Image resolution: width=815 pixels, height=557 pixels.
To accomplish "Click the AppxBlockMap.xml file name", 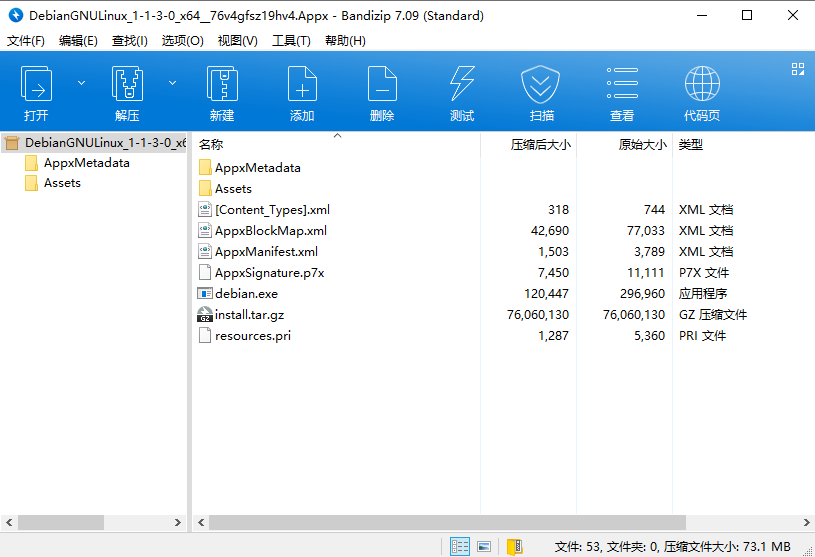I will coord(271,230).
